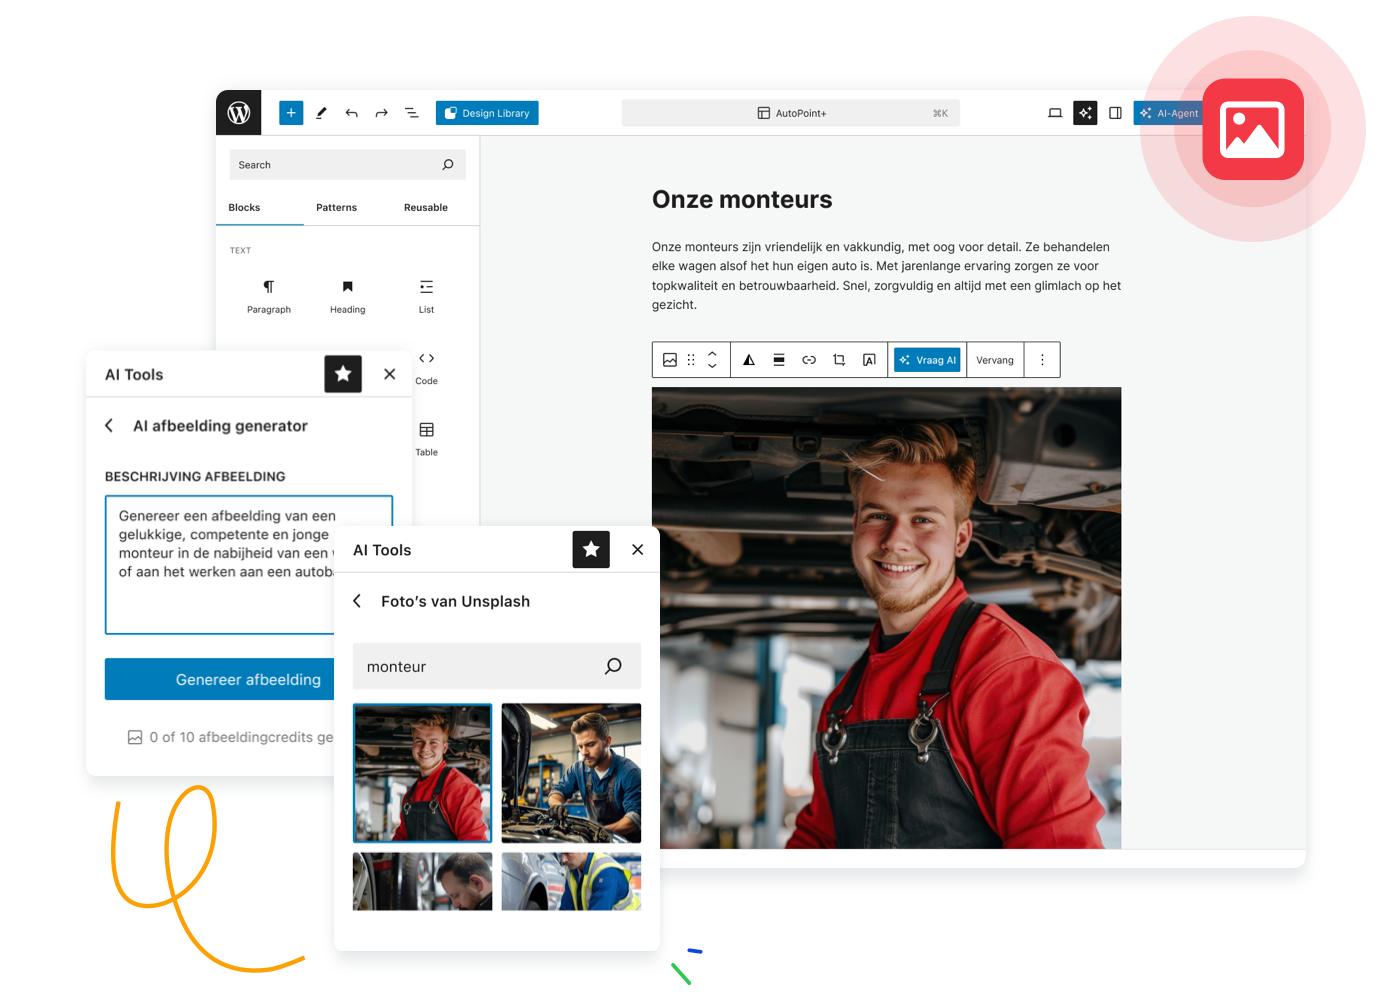Toggle the star in Unsplash AI Tools panel
Screen dimensions: 1400x1000
pos(591,550)
